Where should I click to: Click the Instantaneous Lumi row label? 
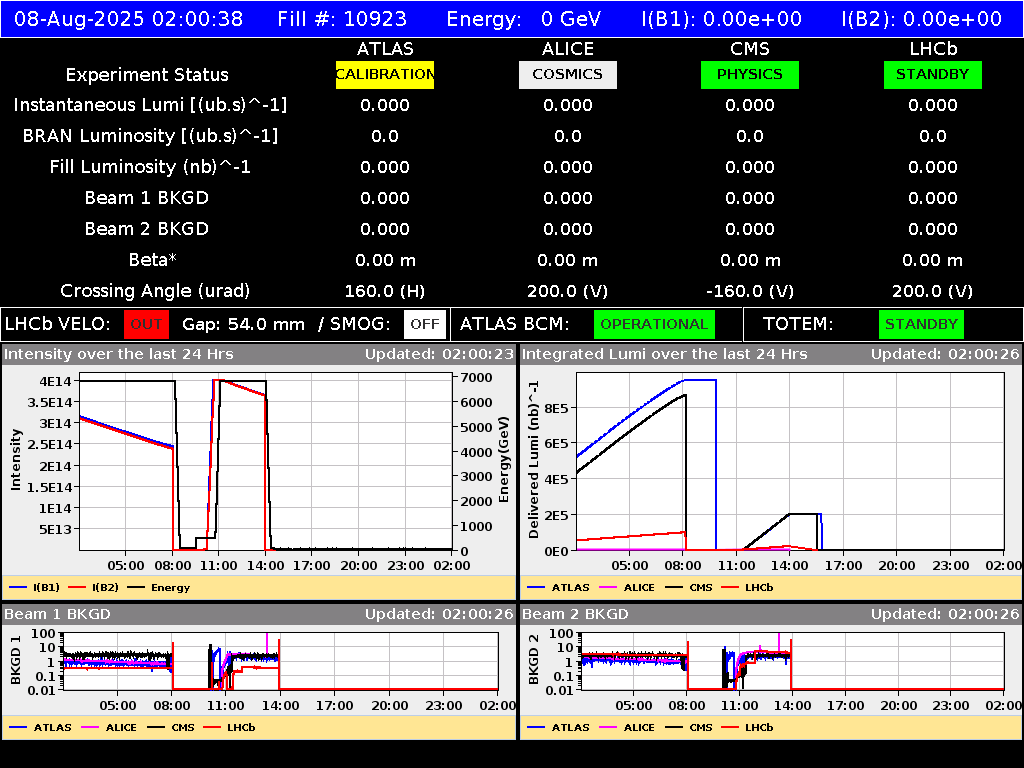point(150,105)
